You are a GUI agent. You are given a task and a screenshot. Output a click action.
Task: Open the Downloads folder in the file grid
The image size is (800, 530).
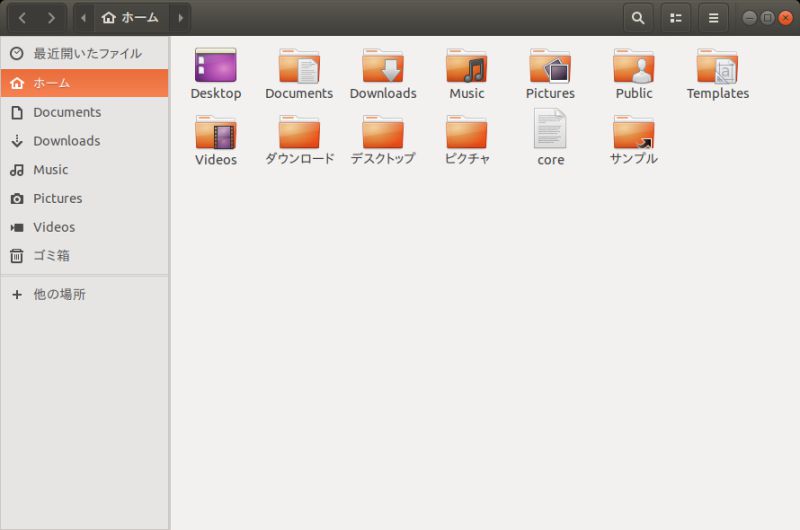point(383,66)
